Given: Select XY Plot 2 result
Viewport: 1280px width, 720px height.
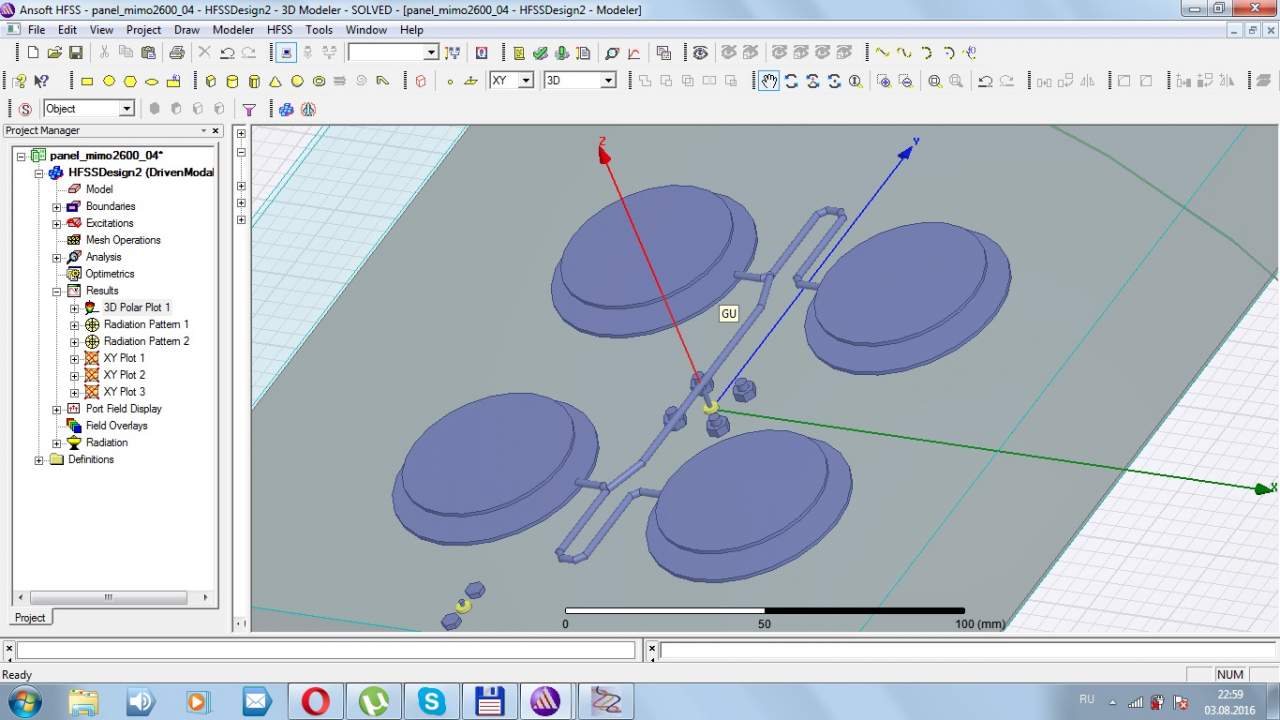Looking at the screenshot, I should 124,375.
